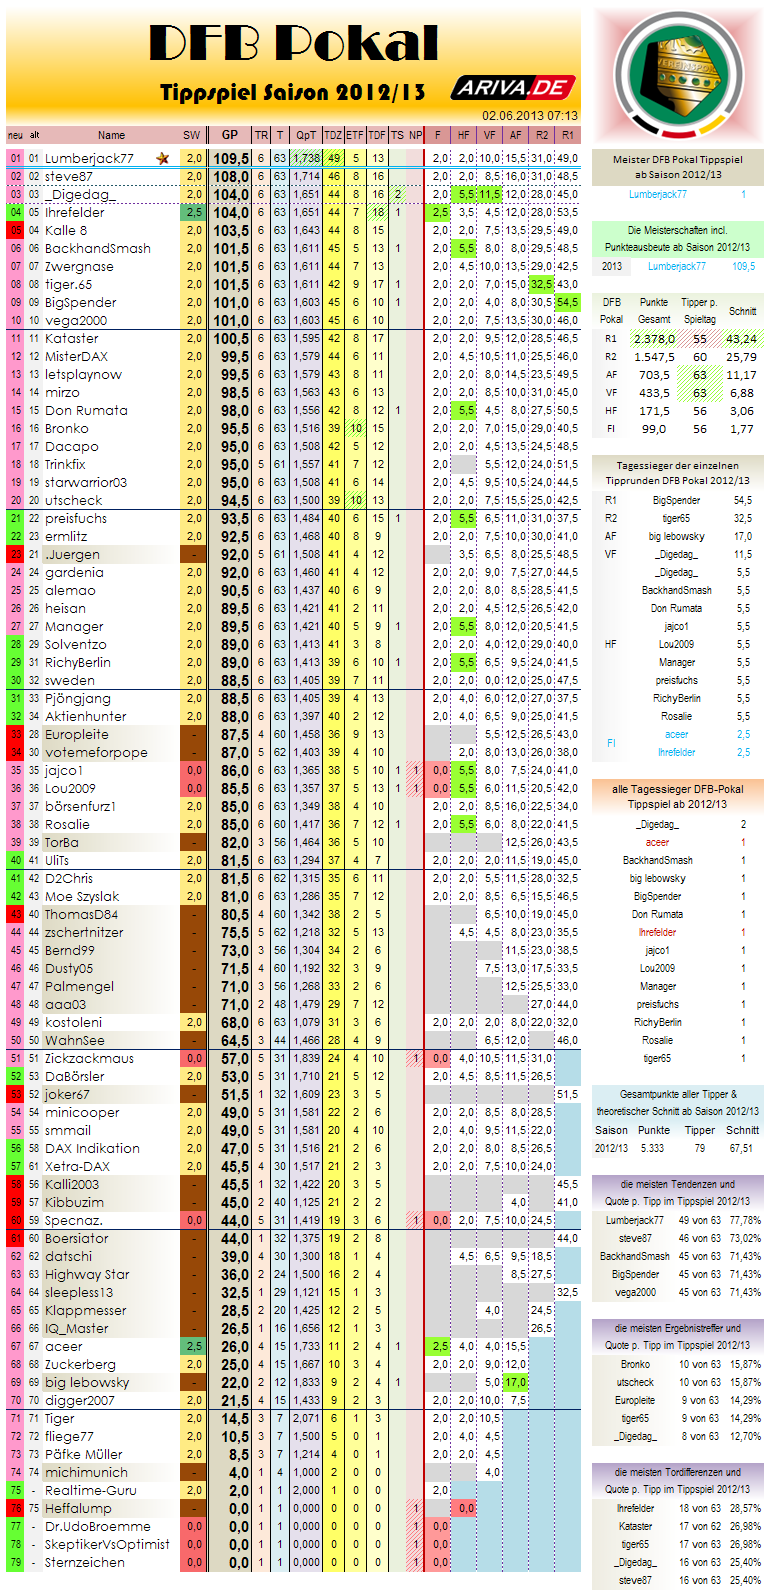
Task: Click player name 'Klappmesser'
Action: click(x=85, y=1310)
